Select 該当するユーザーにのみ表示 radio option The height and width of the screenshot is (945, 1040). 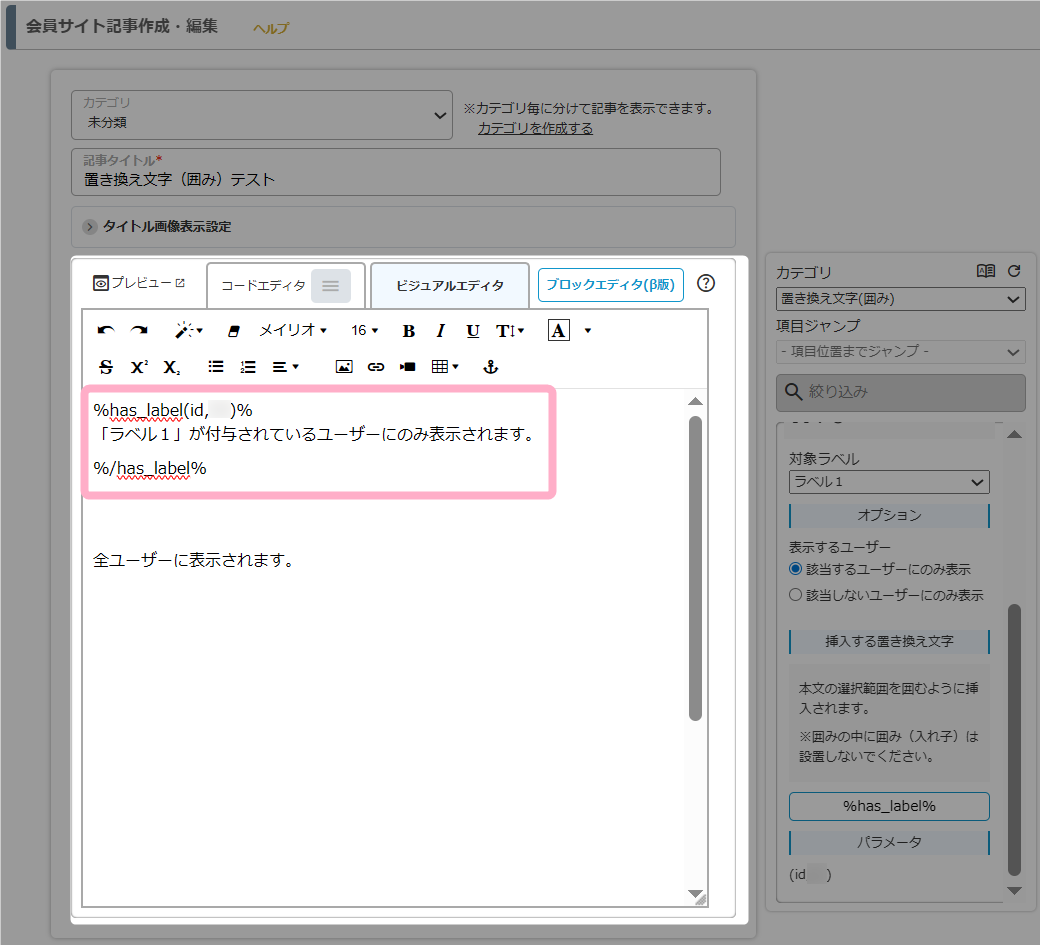796,569
